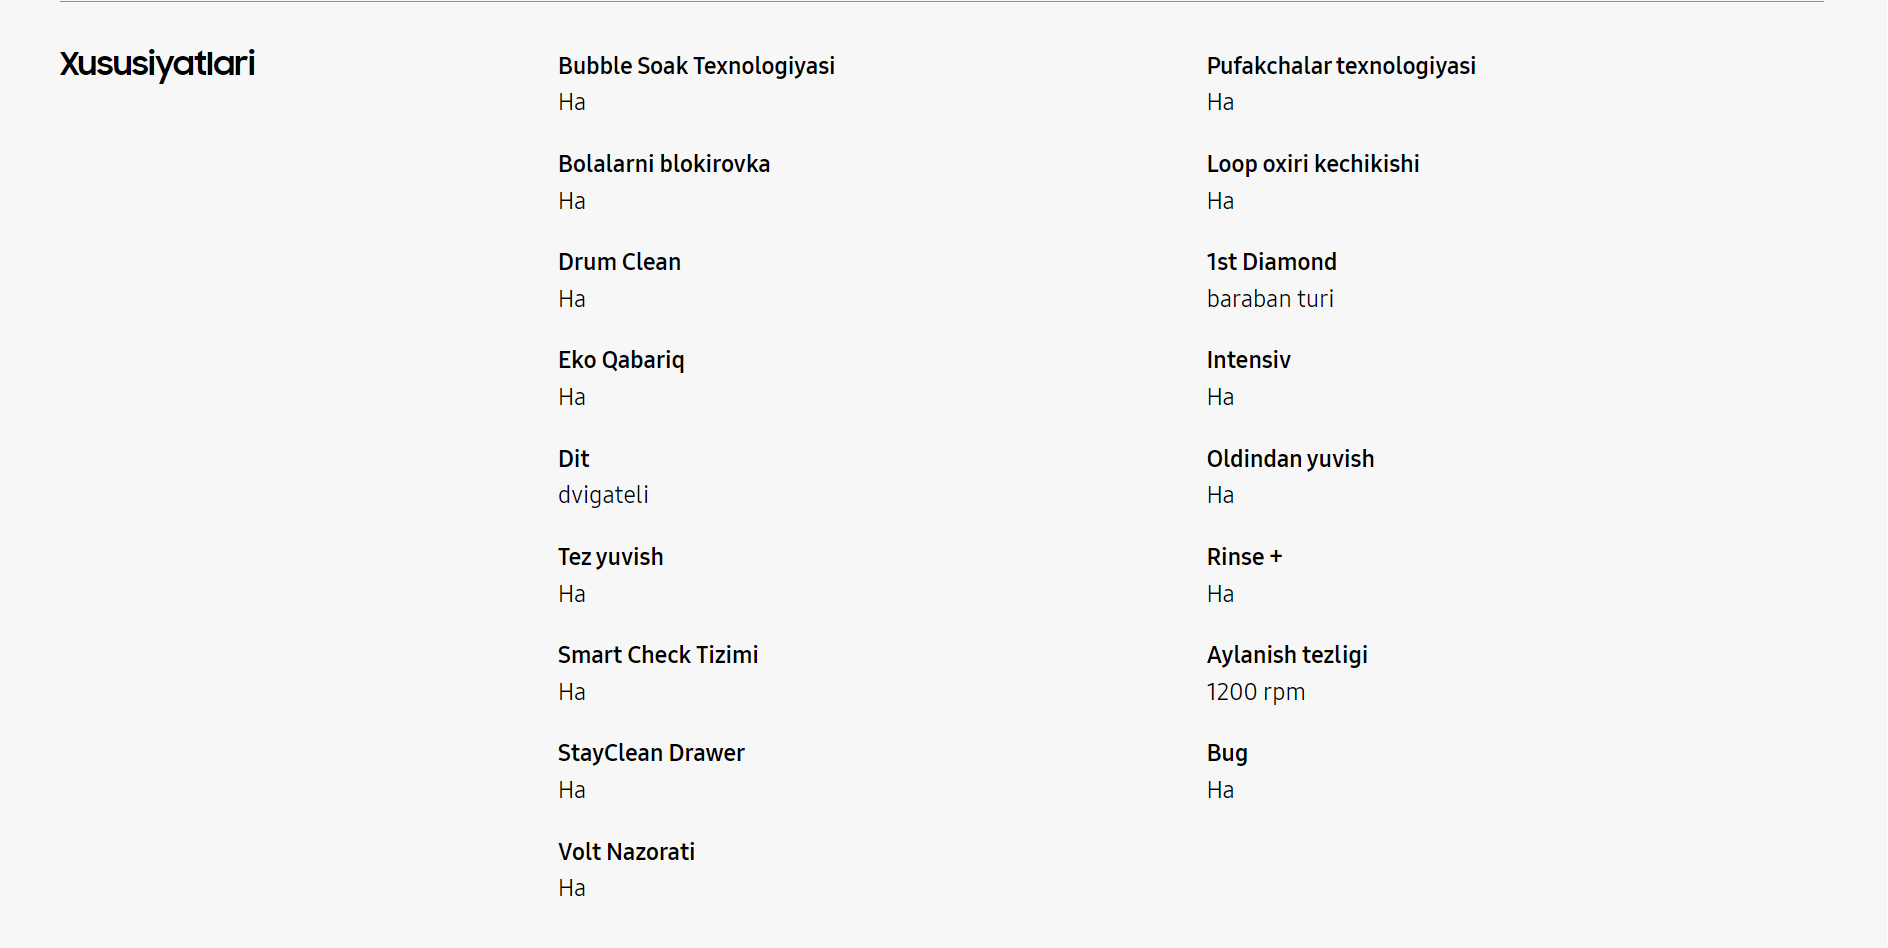This screenshot has height=948, width=1888.
Task: Click the 1200 rpm spin speed value
Action: pyautogui.click(x=1255, y=692)
